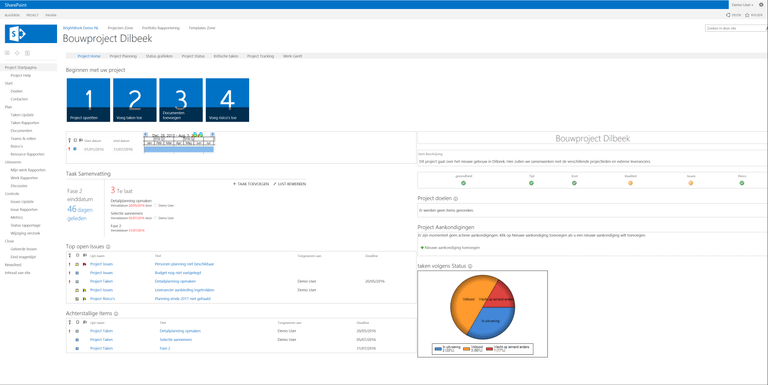Open Discussies in the left navigation

(19, 186)
